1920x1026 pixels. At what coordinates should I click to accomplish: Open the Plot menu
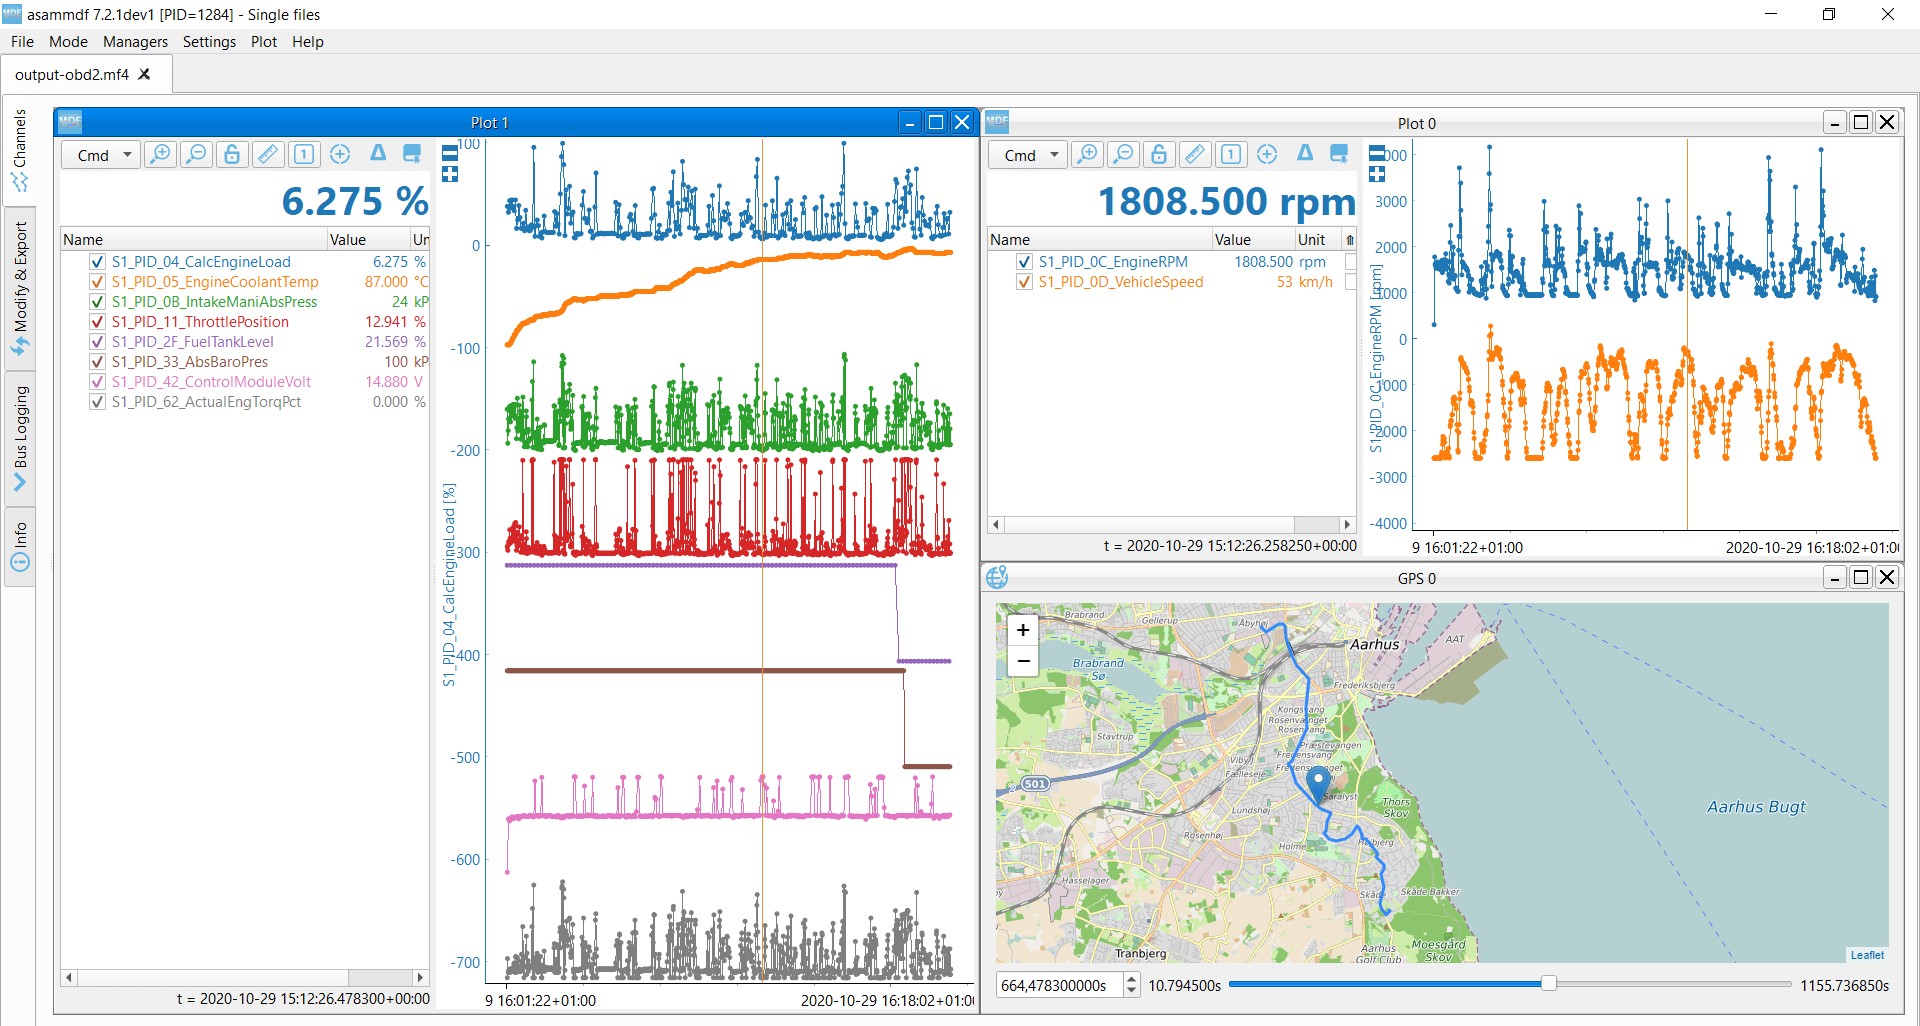point(264,42)
